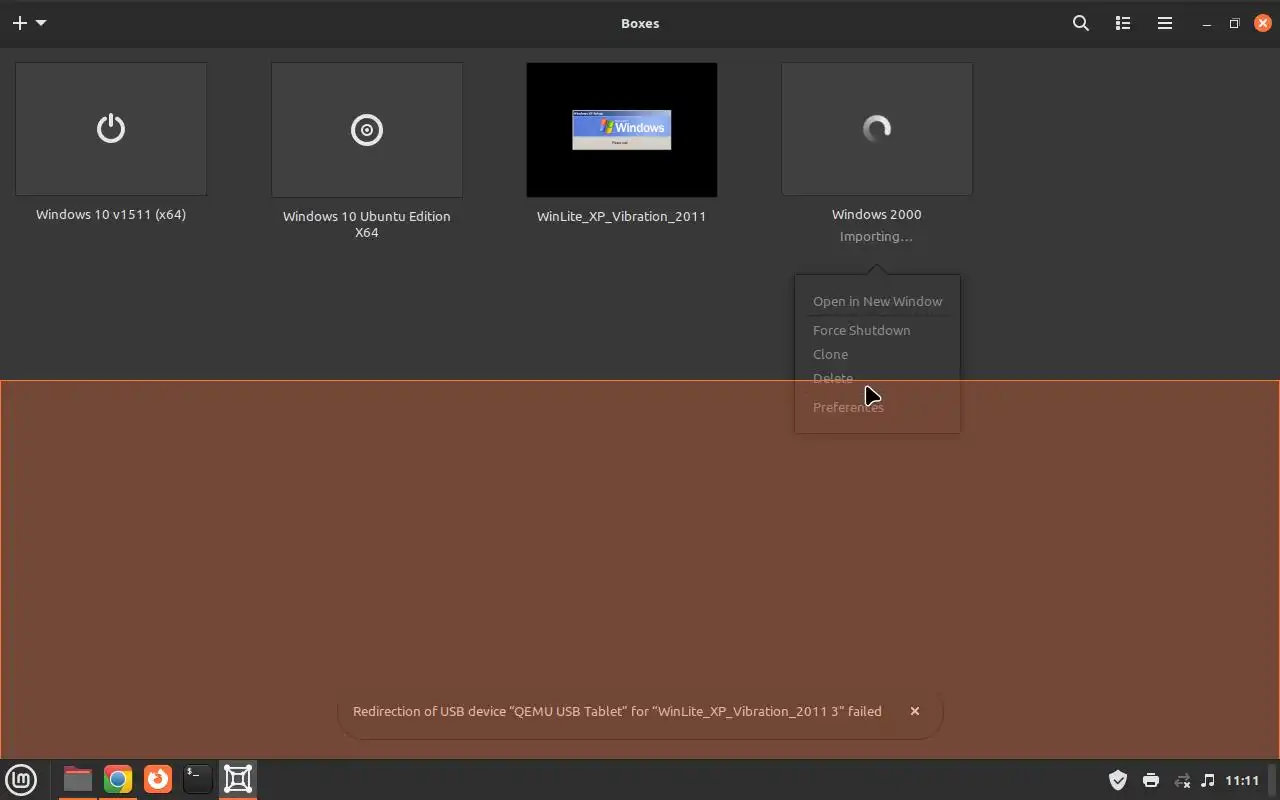The width and height of the screenshot is (1280, 800).
Task: Dismiss the USB redirection failed notification
Action: (x=914, y=711)
